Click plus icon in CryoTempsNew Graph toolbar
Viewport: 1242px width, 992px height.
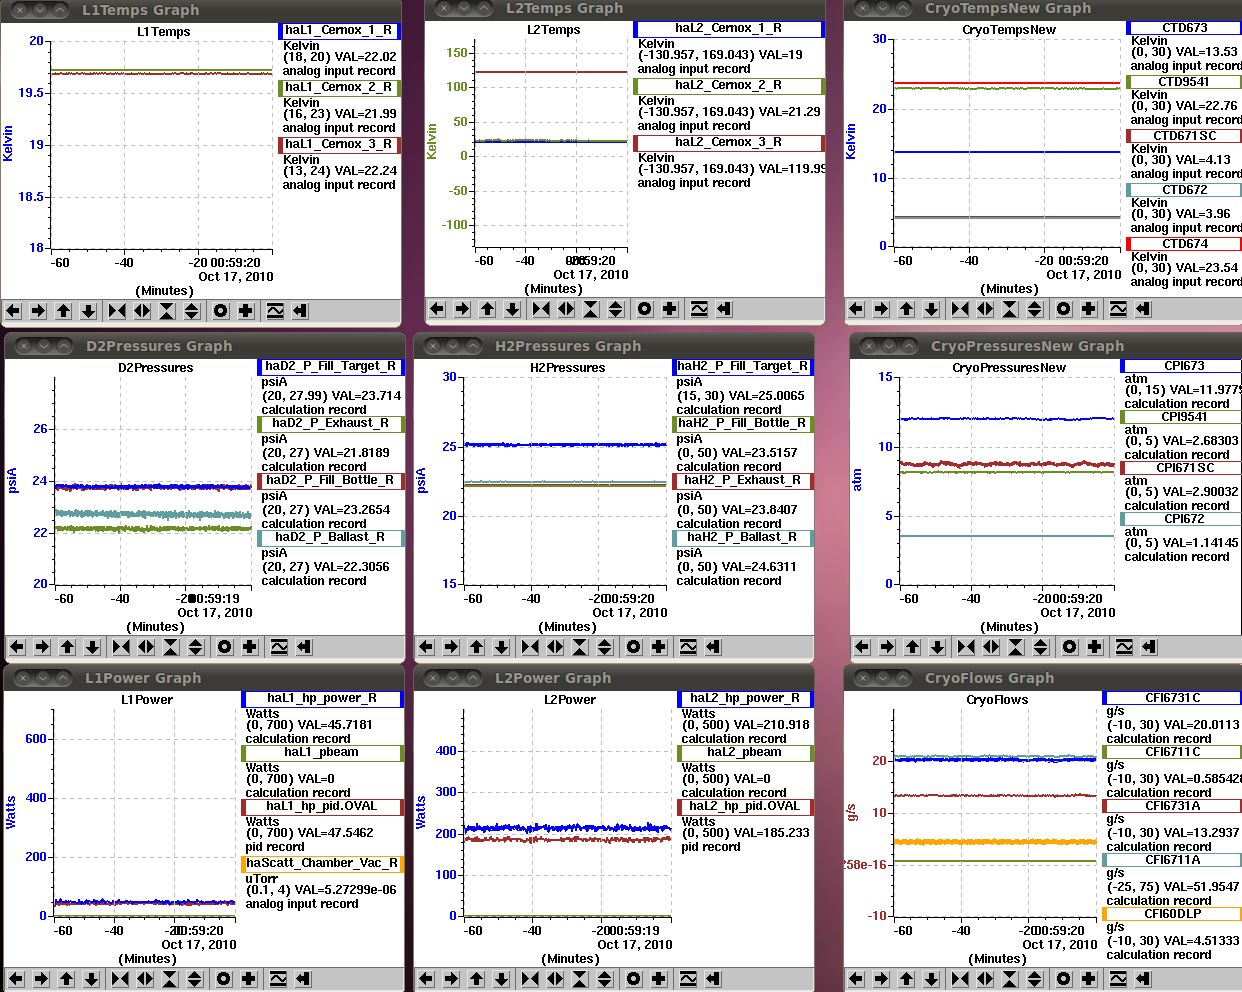coord(1089,309)
